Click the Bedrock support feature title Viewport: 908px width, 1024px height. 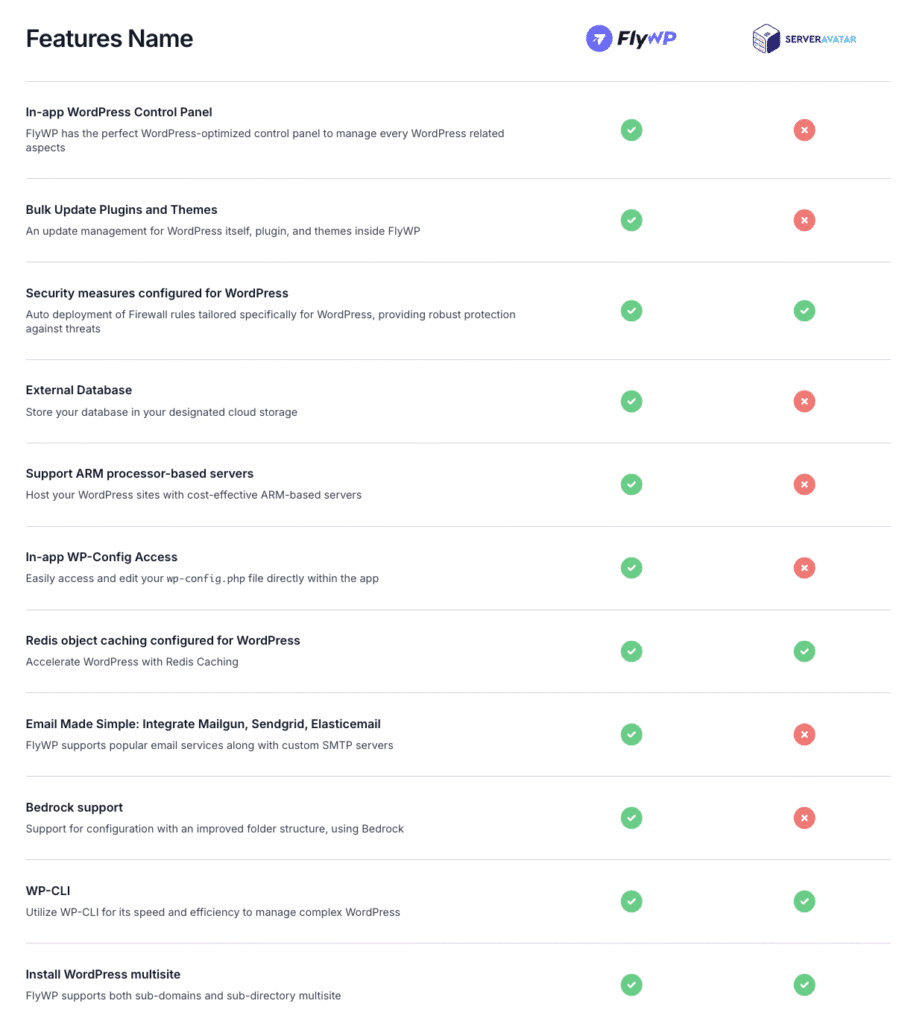pos(74,807)
